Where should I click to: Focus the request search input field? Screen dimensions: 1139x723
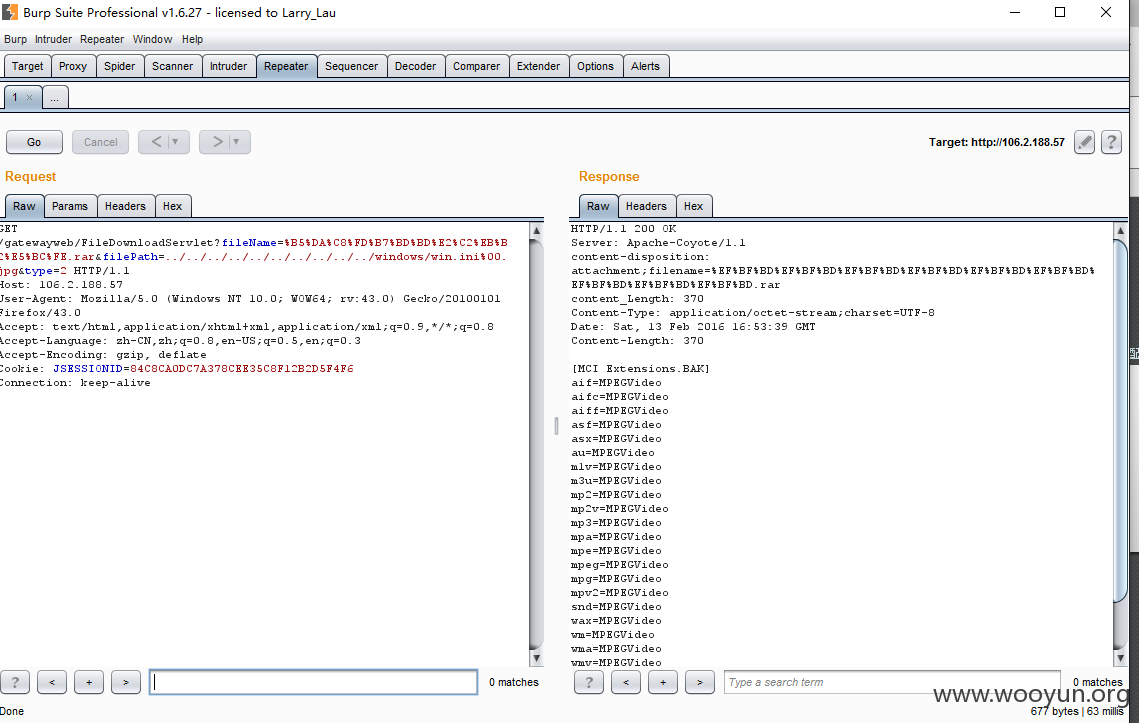tap(314, 682)
